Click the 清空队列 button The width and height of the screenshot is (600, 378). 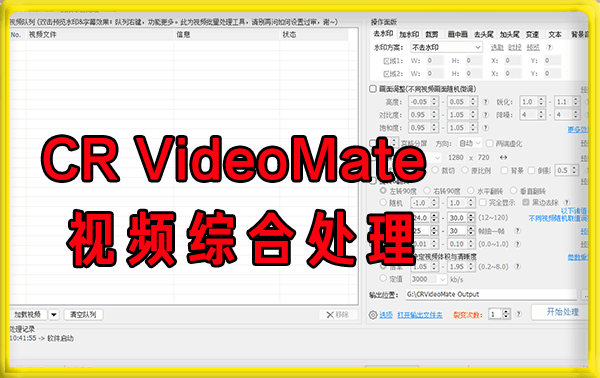83,314
